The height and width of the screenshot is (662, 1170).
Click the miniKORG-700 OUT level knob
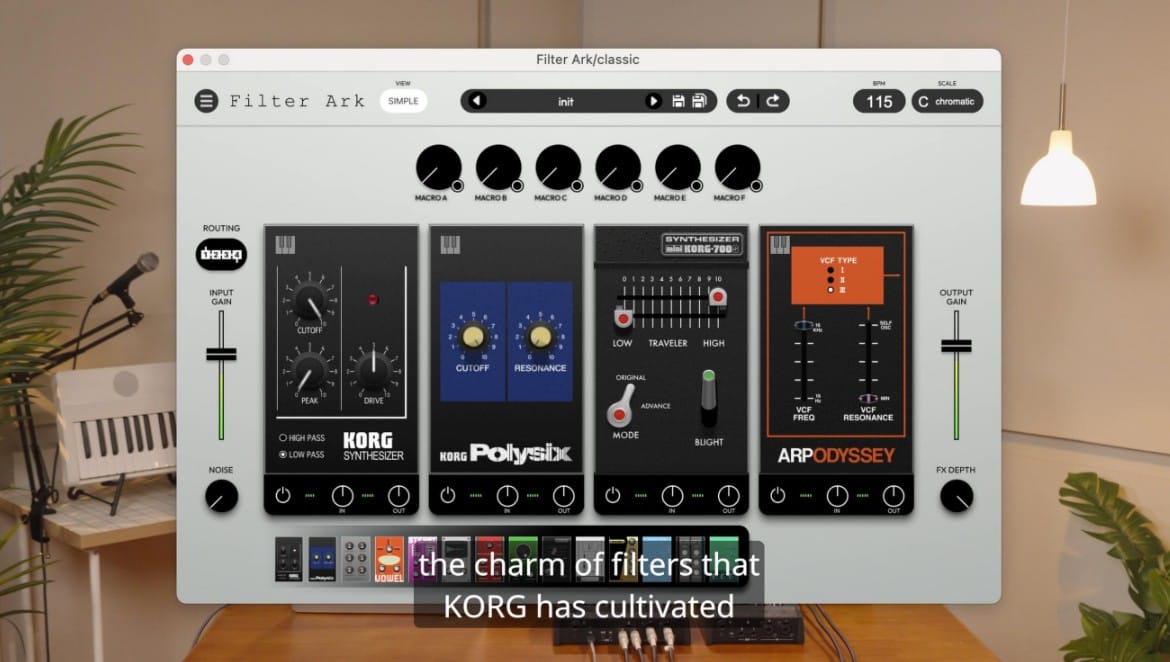[728, 496]
